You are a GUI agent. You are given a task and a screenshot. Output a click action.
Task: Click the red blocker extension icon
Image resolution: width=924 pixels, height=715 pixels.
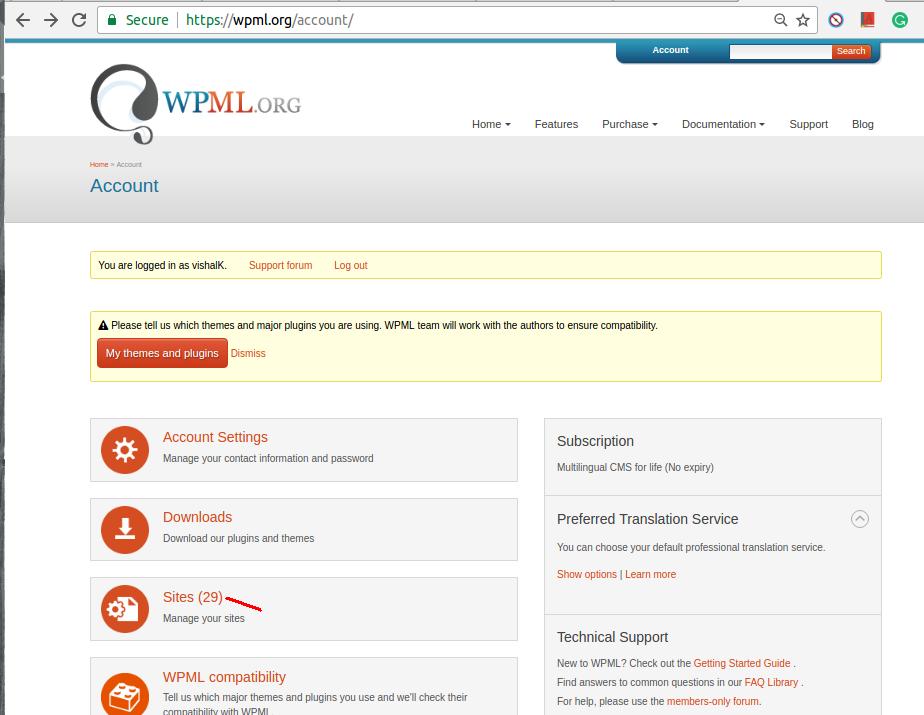pyautogui.click(x=836, y=20)
